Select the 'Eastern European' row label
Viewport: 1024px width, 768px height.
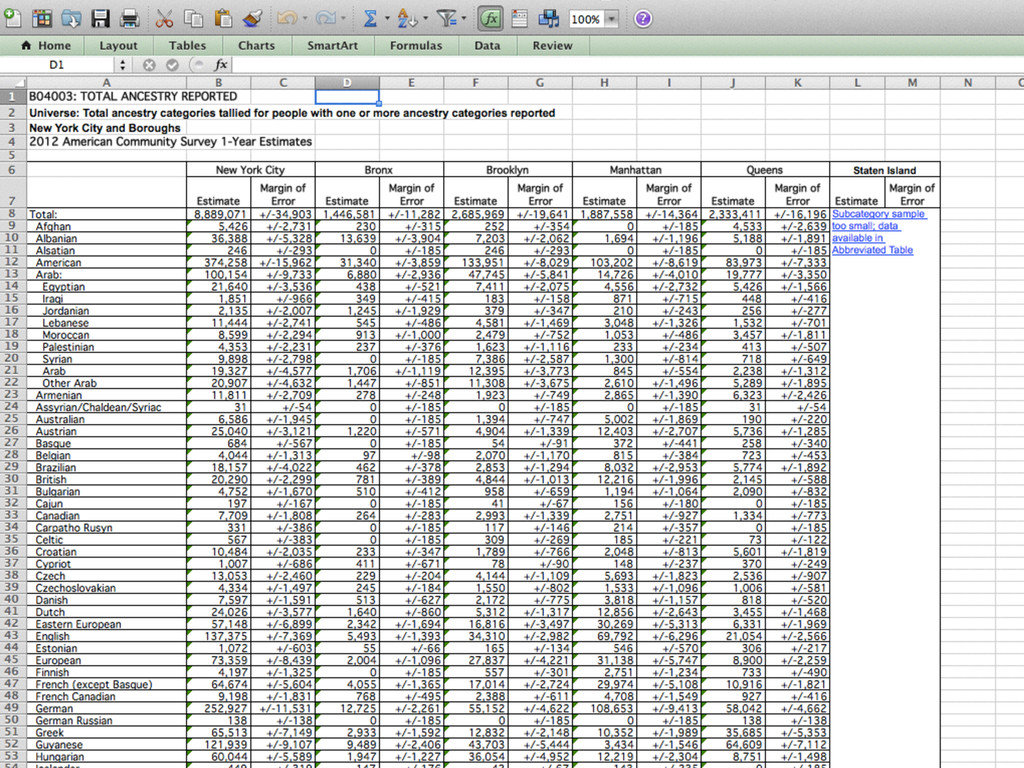[x=106, y=624]
